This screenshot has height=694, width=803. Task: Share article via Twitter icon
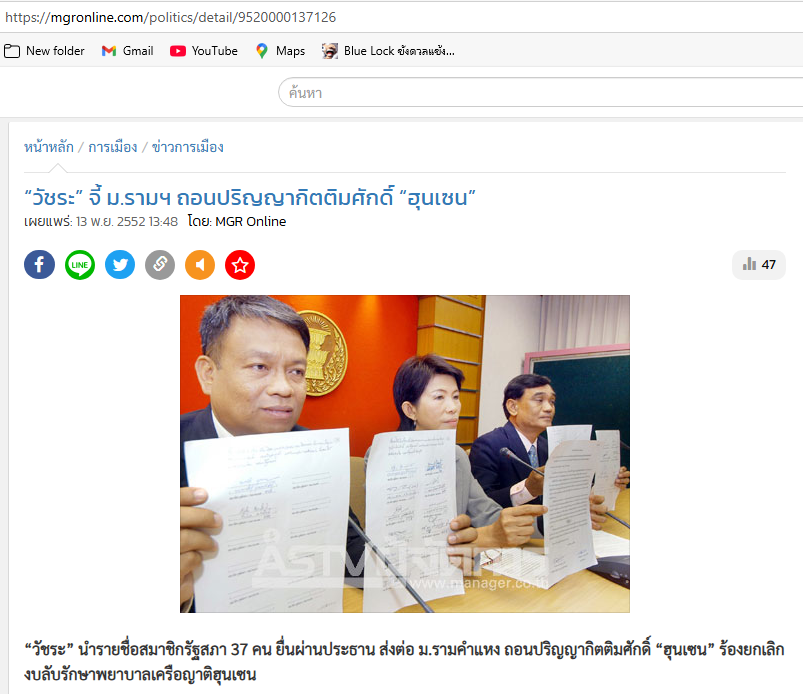point(120,265)
